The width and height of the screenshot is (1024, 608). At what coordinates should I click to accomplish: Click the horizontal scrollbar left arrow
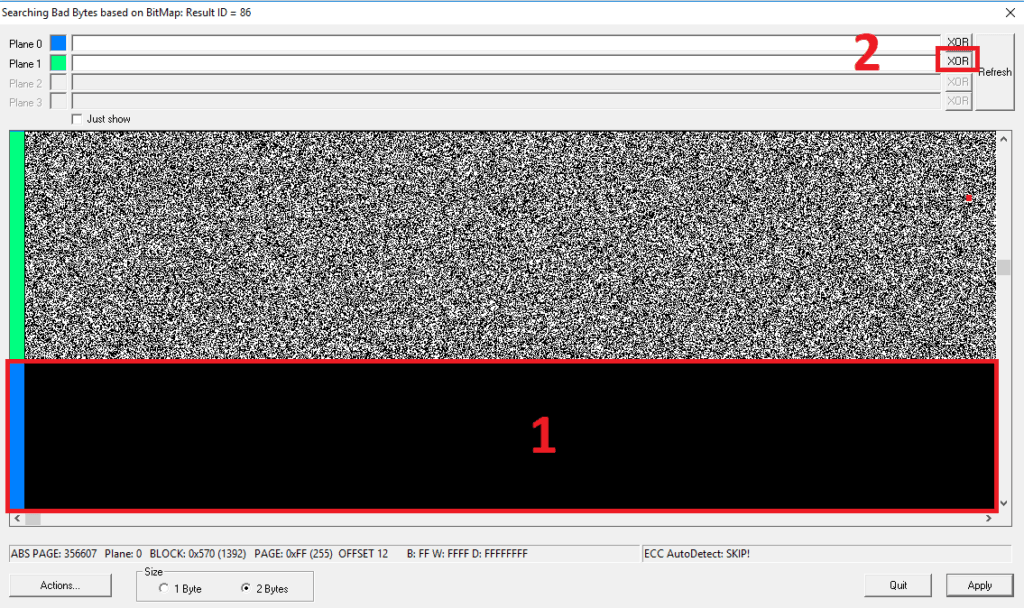tap(17, 519)
